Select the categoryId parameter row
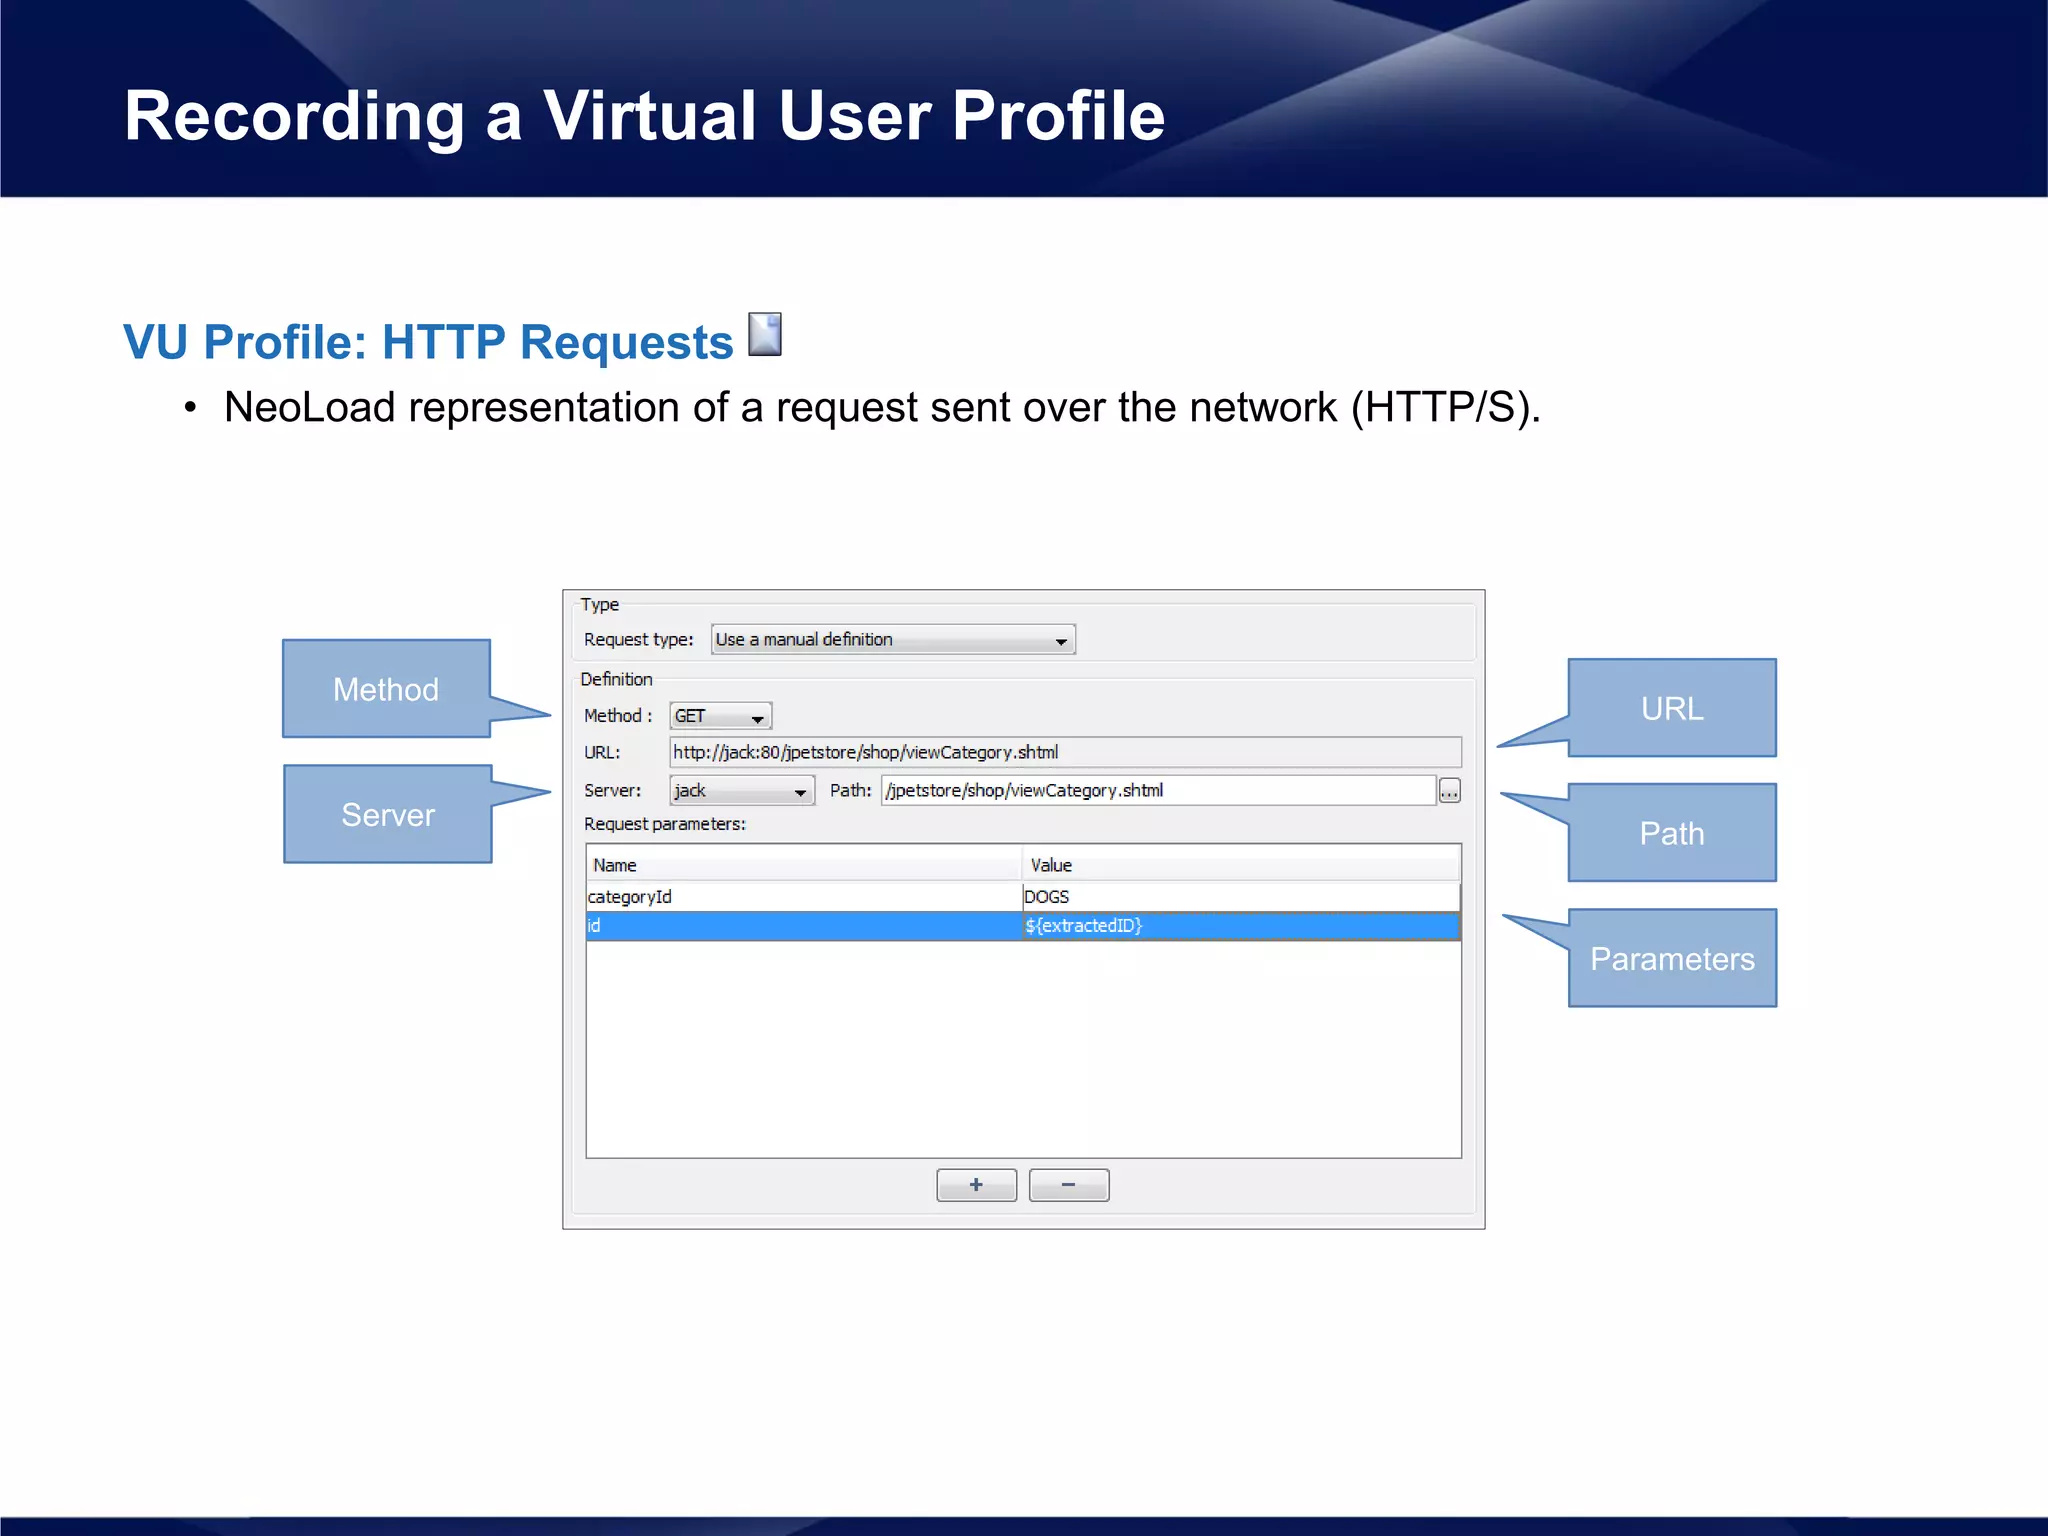 [x=1023, y=897]
